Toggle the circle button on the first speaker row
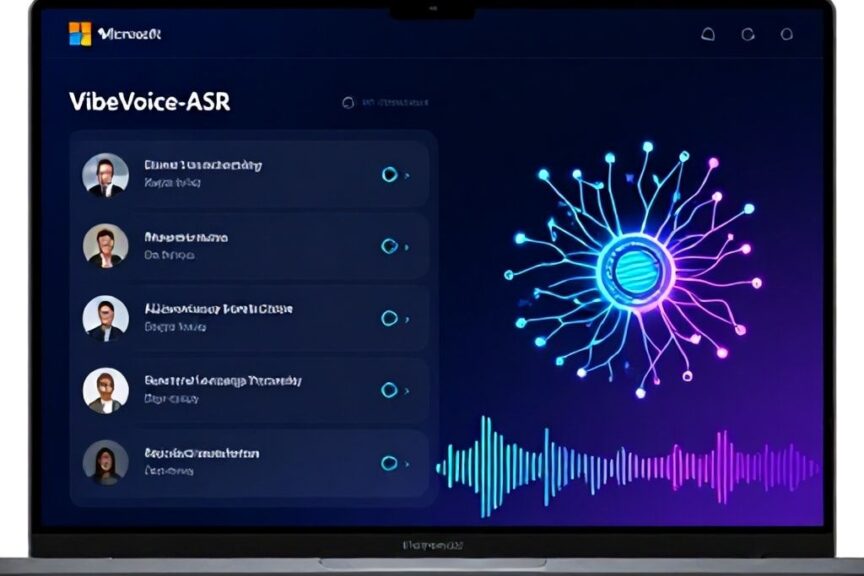 point(389,174)
